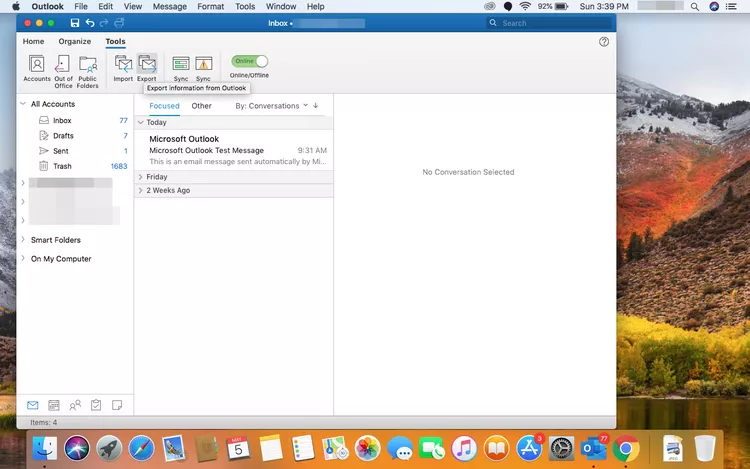Open the Apple menu
This screenshot has height=469, width=750.
click(x=16, y=7)
